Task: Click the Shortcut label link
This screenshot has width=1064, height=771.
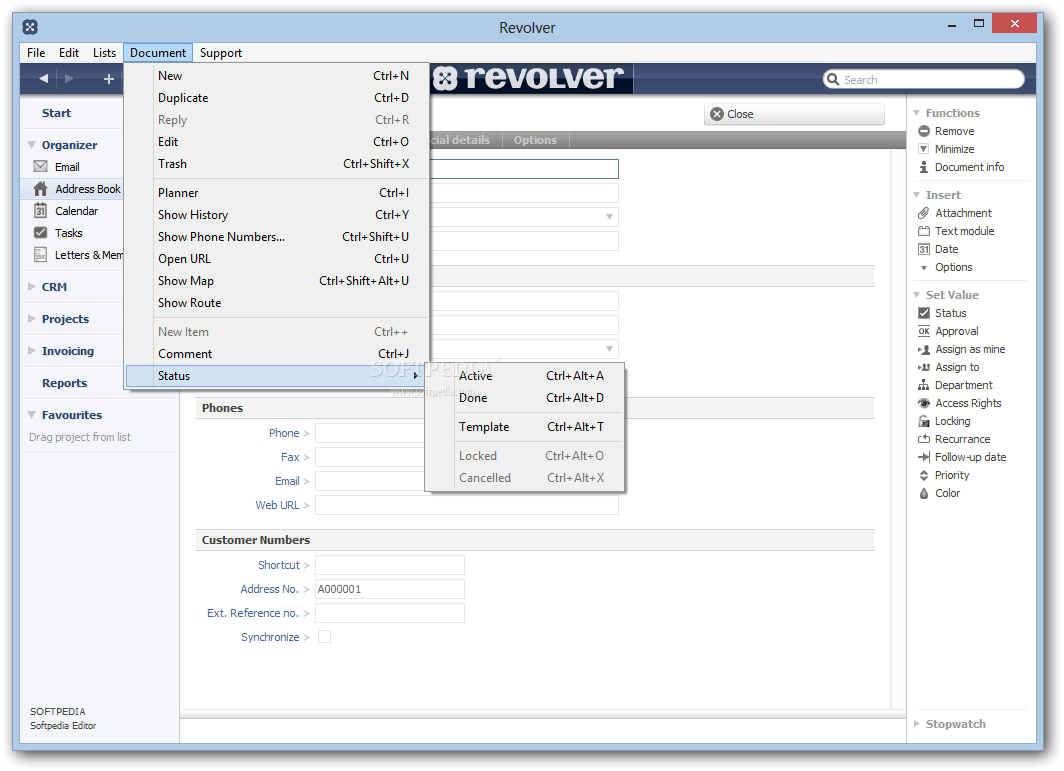Action: (x=278, y=565)
